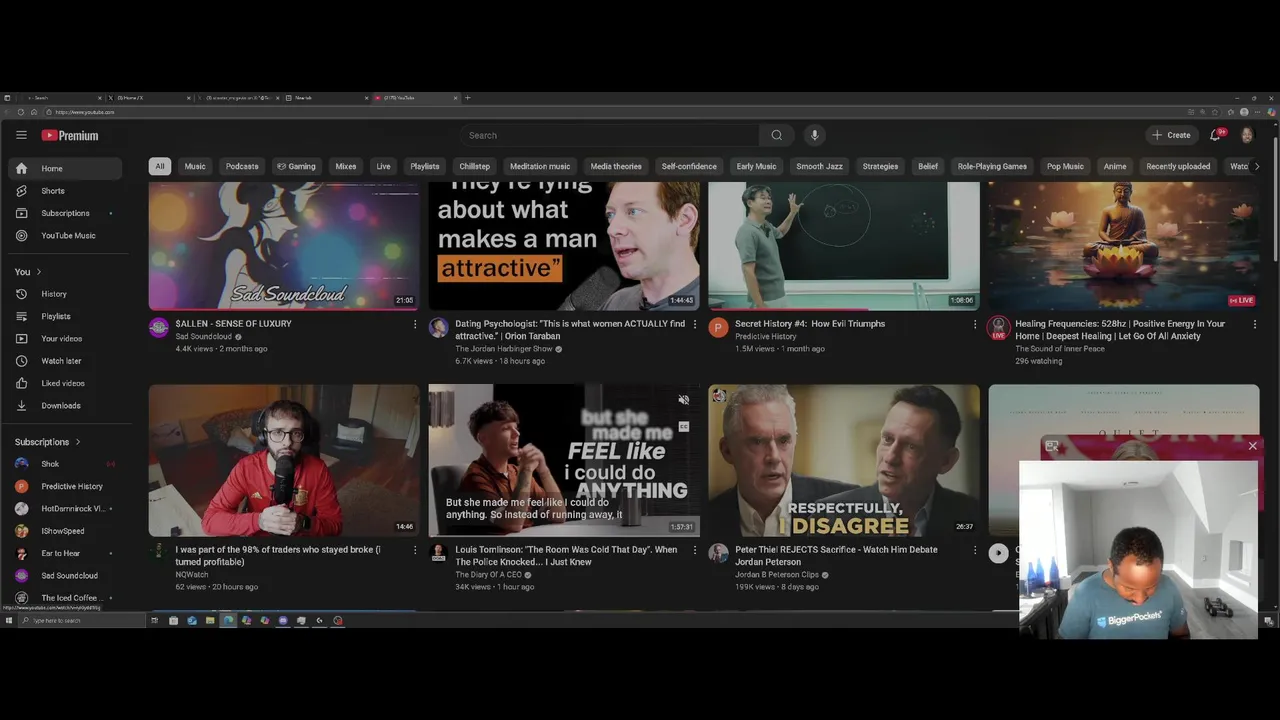Open IShowSpeed subscription channel
This screenshot has width=1280, height=720.
pos(65,531)
